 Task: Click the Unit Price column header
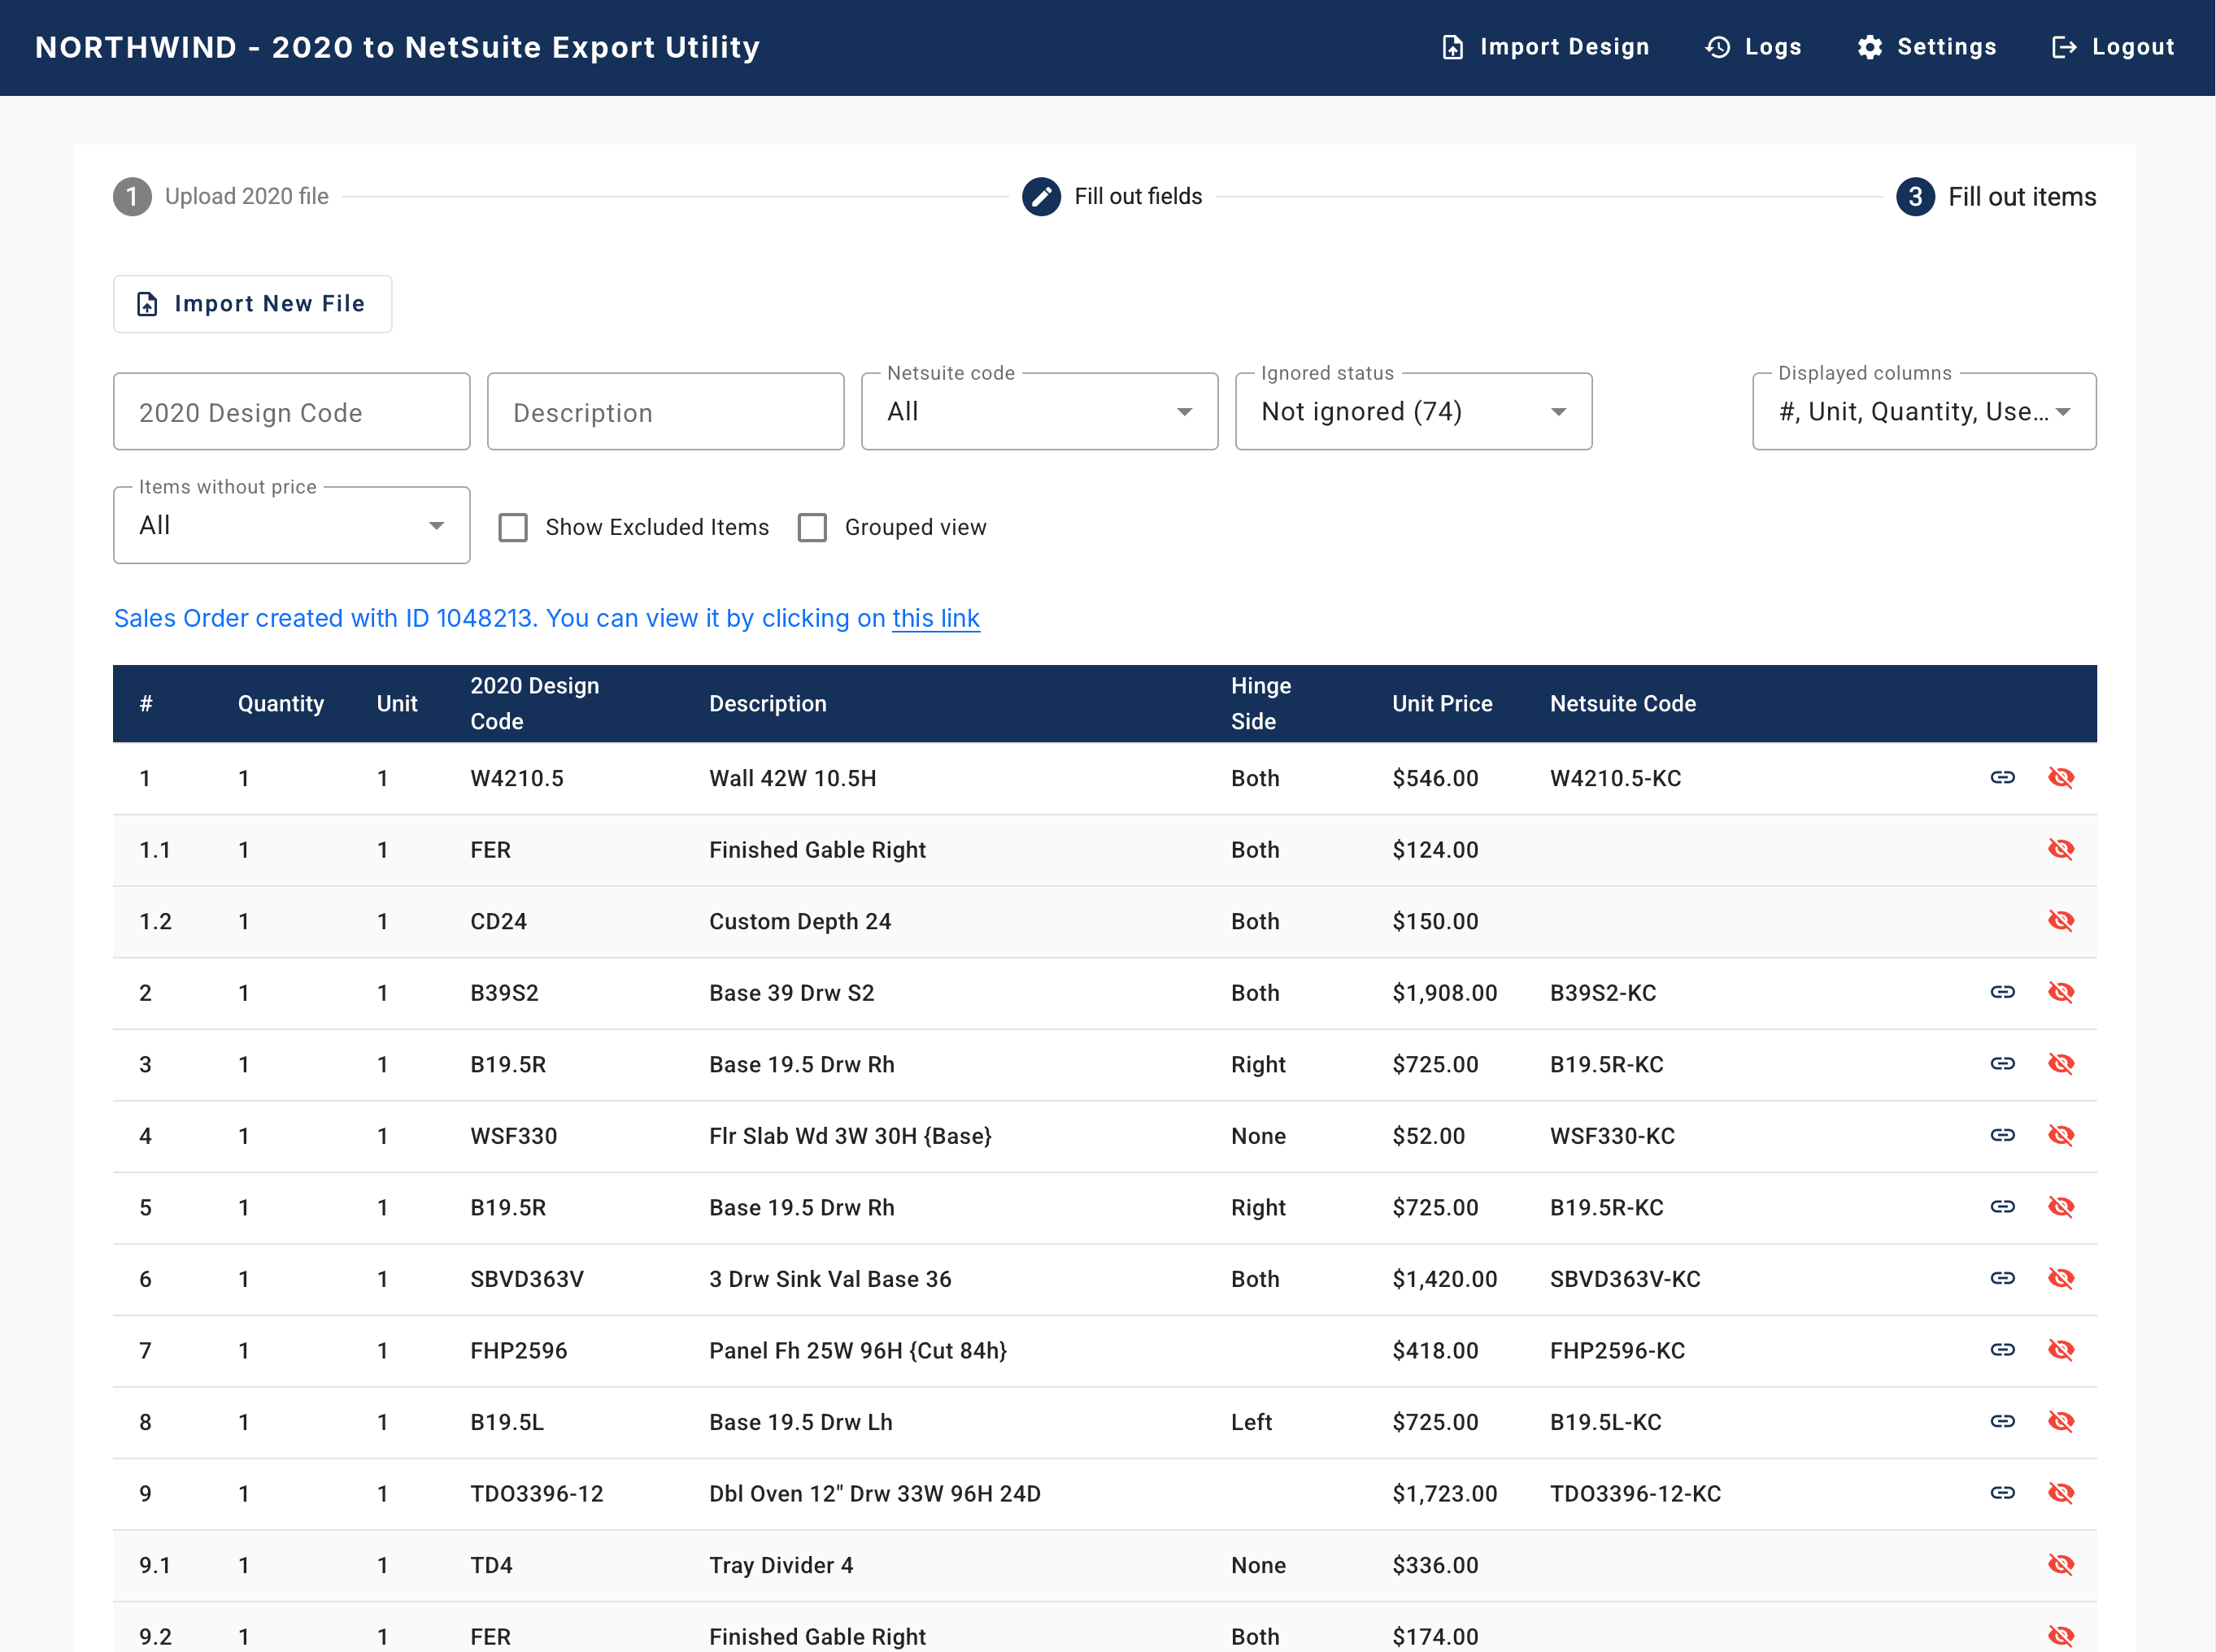point(1442,703)
